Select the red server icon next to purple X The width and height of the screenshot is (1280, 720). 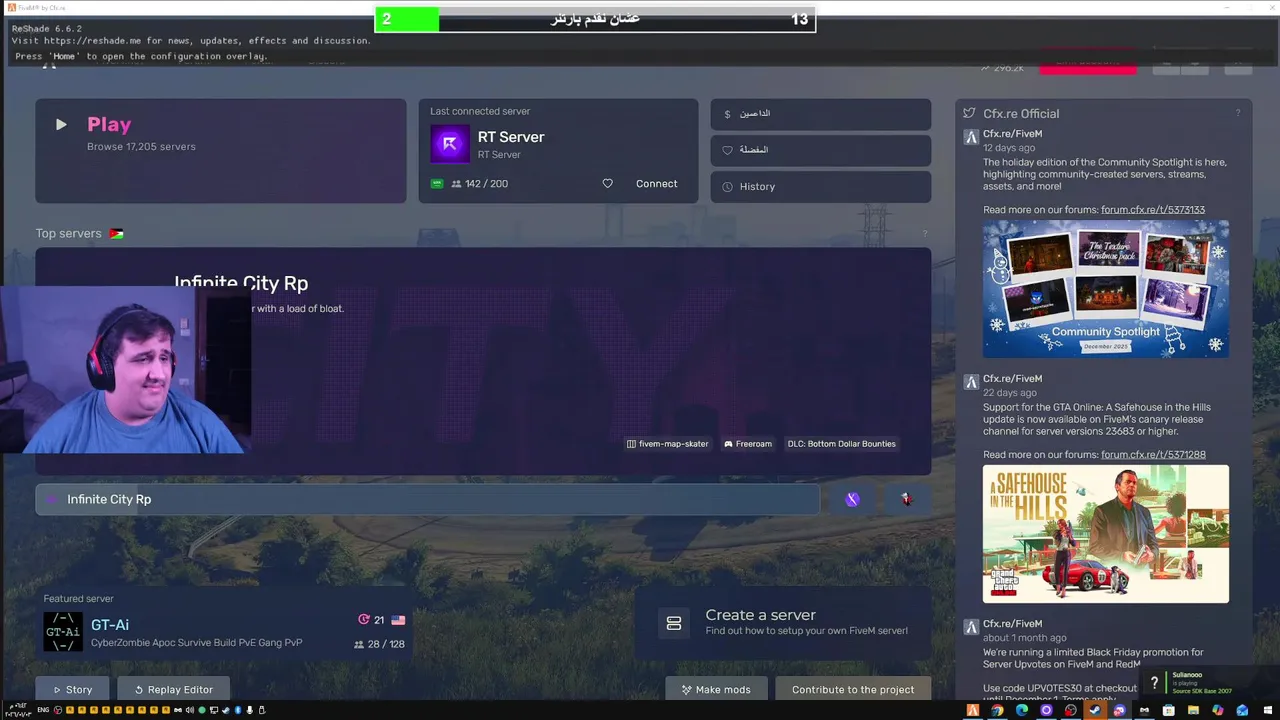[907, 499]
